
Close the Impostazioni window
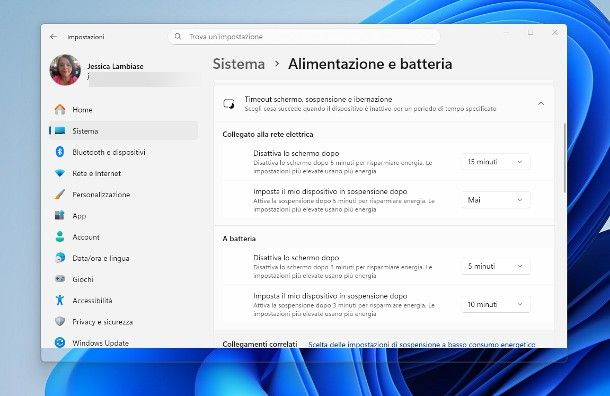coord(555,33)
